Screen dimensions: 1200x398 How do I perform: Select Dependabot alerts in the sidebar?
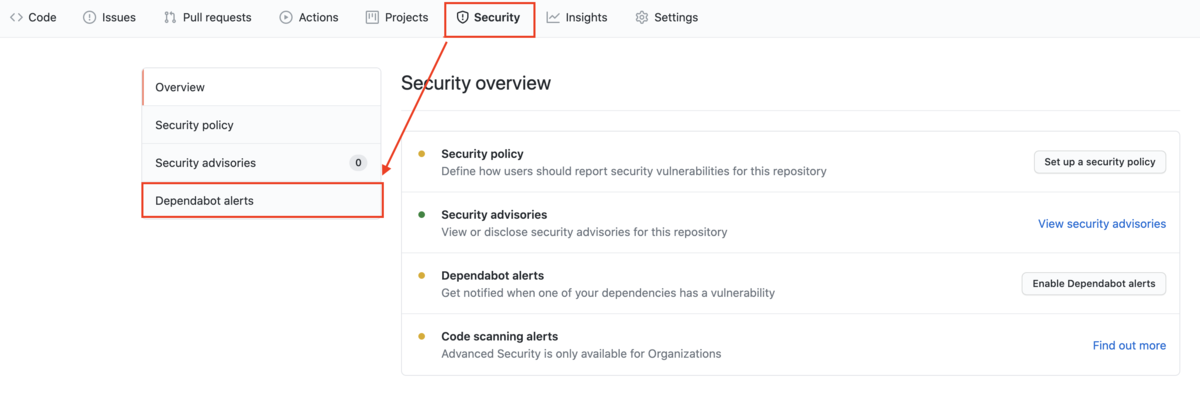[262, 200]
